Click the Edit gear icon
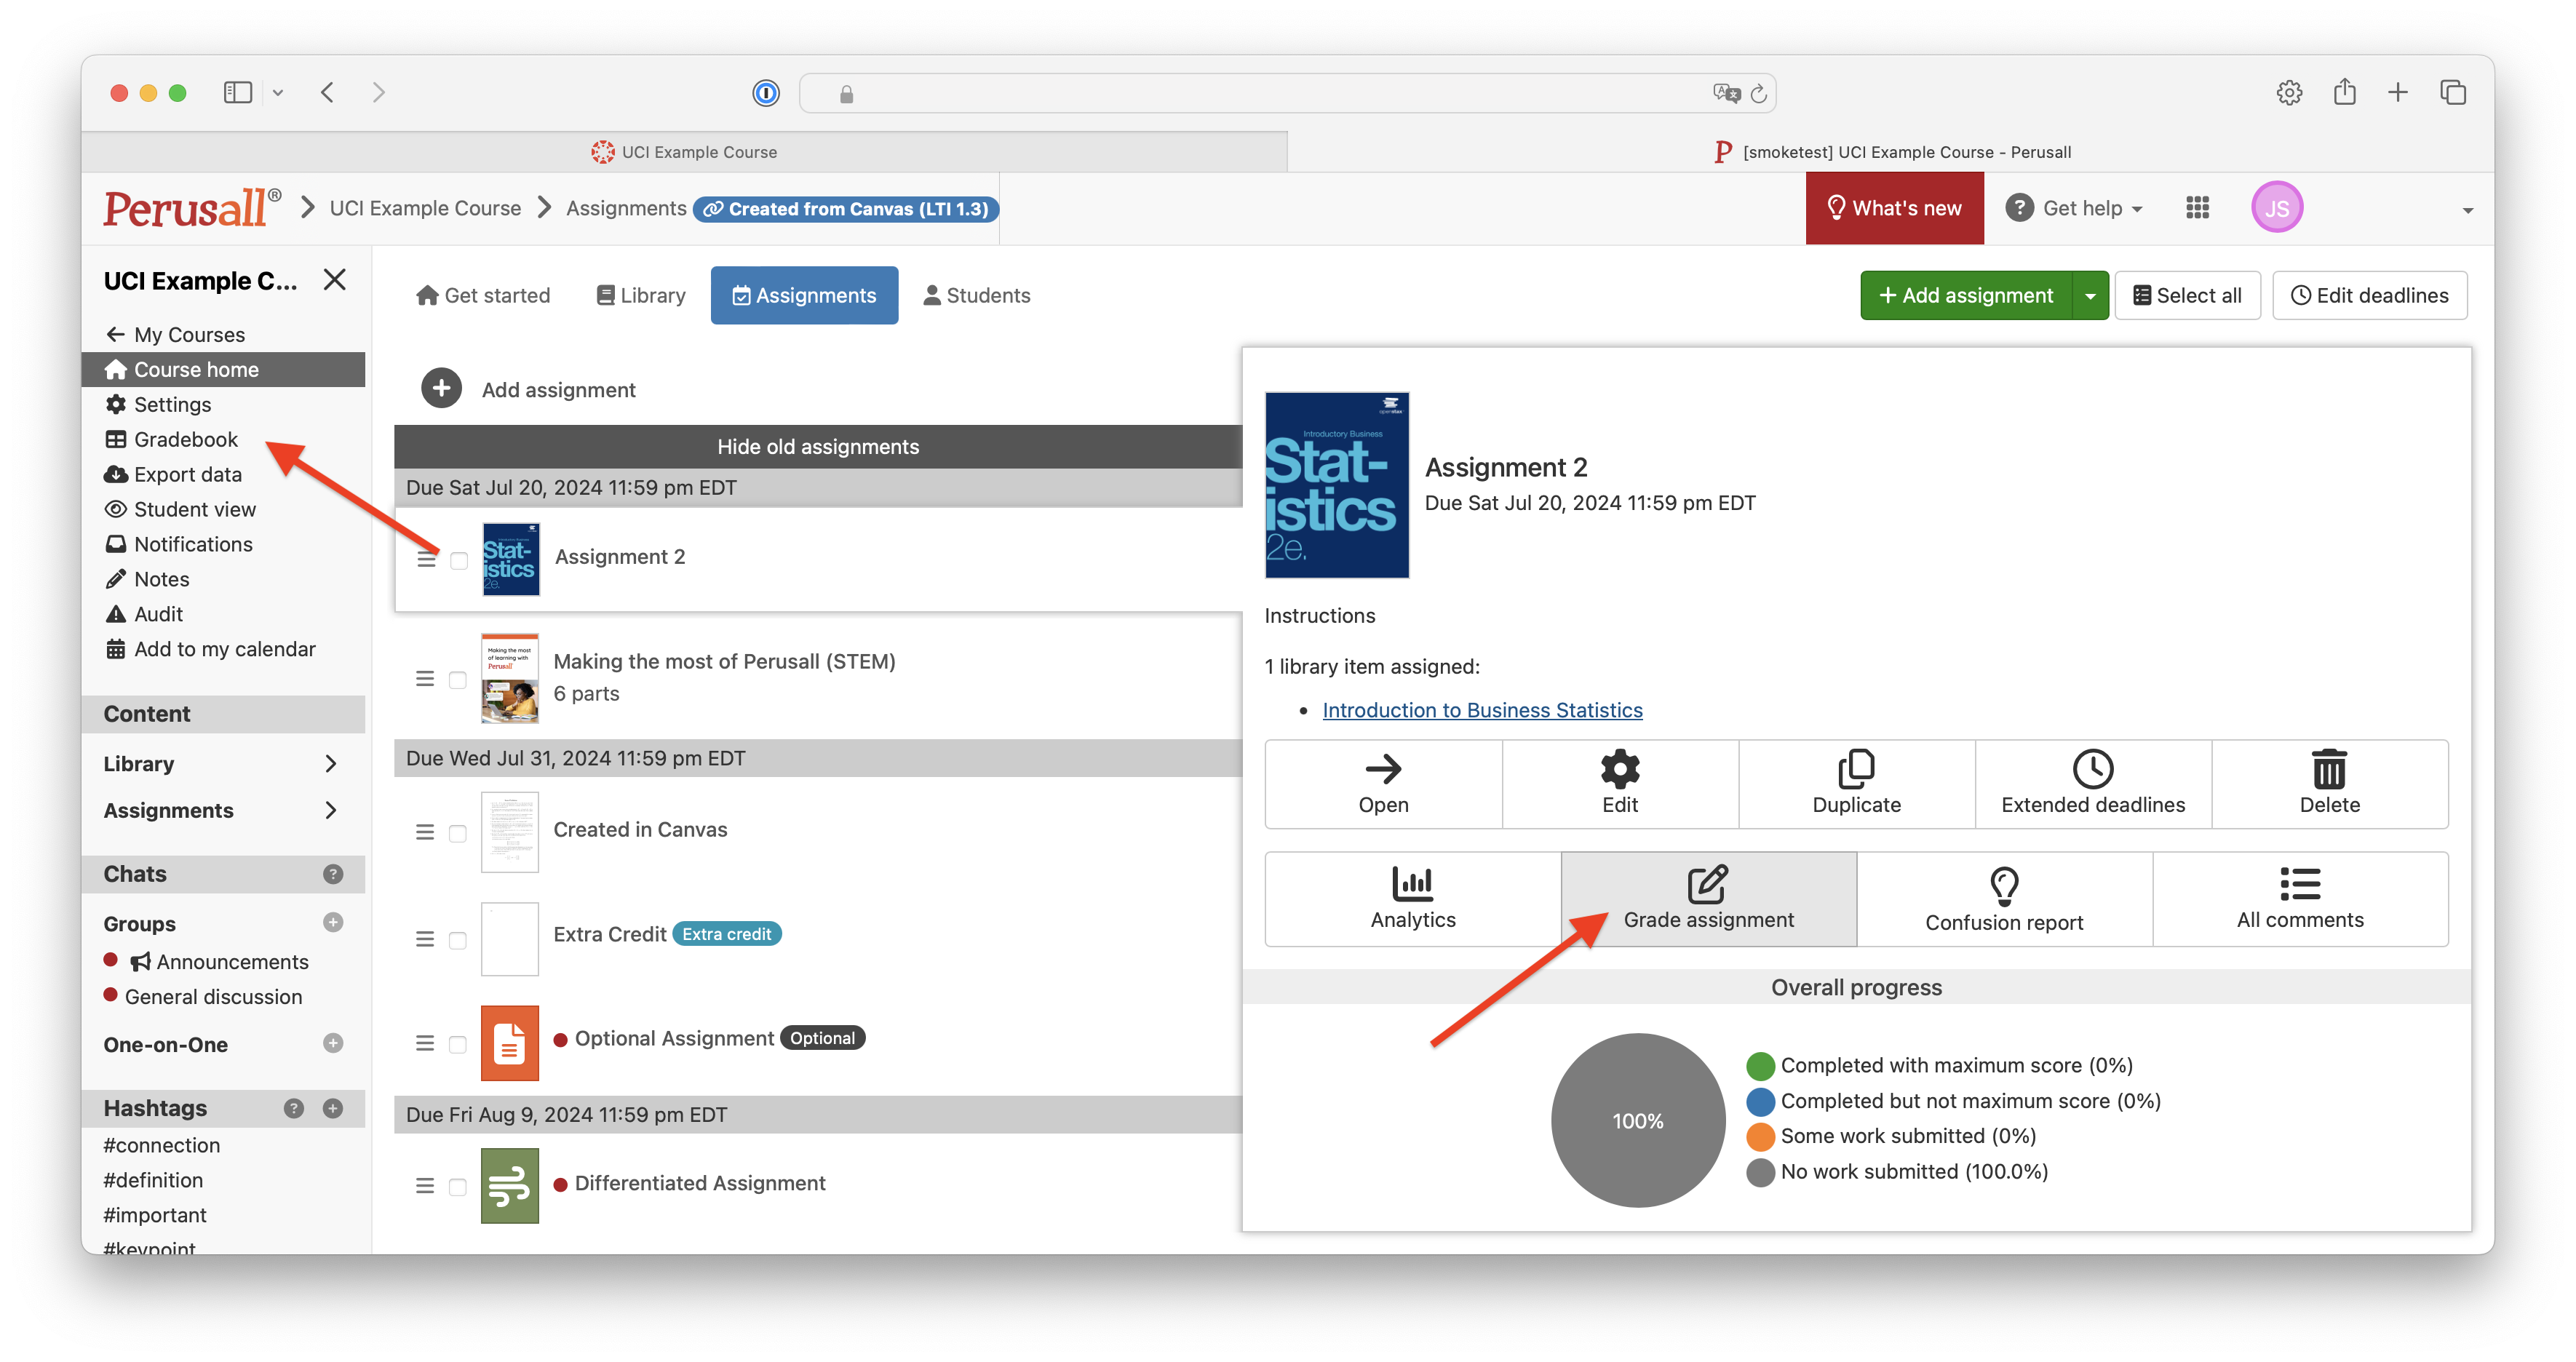2576x1362 pixels. click(x=1619, y=769)
